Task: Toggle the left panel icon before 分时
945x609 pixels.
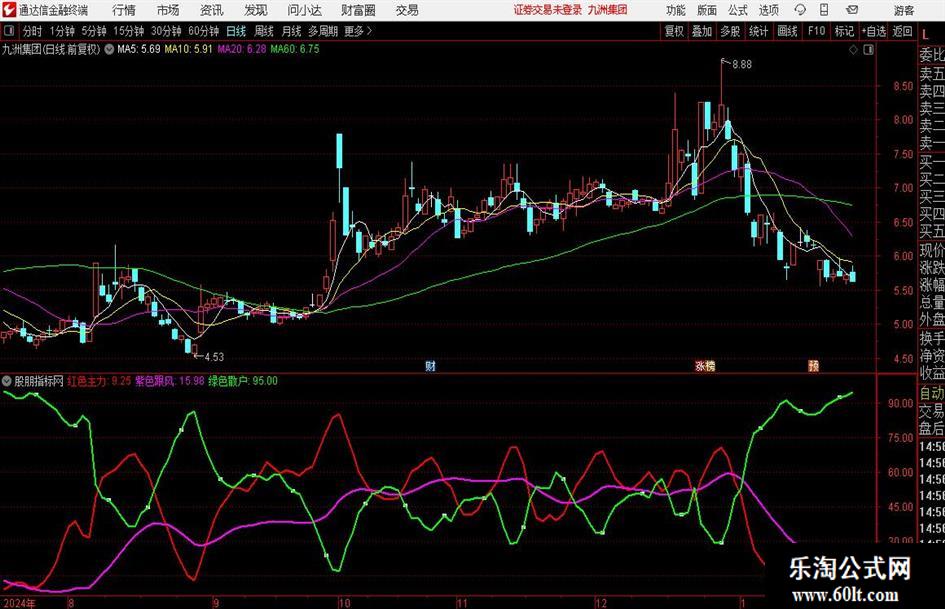Action: pos(9,31)
